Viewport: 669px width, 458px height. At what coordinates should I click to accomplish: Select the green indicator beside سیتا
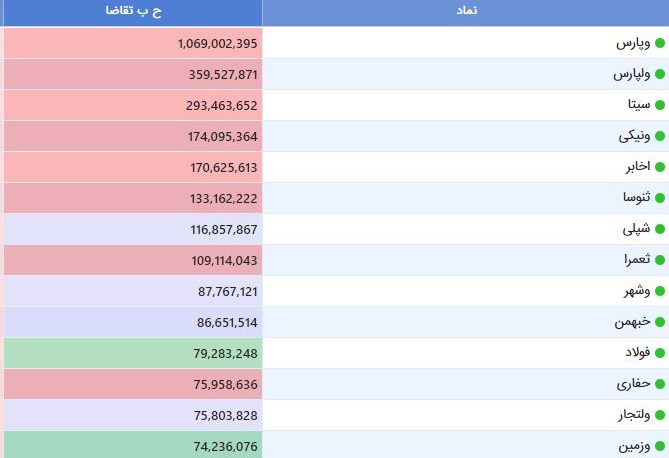[660, 105]
